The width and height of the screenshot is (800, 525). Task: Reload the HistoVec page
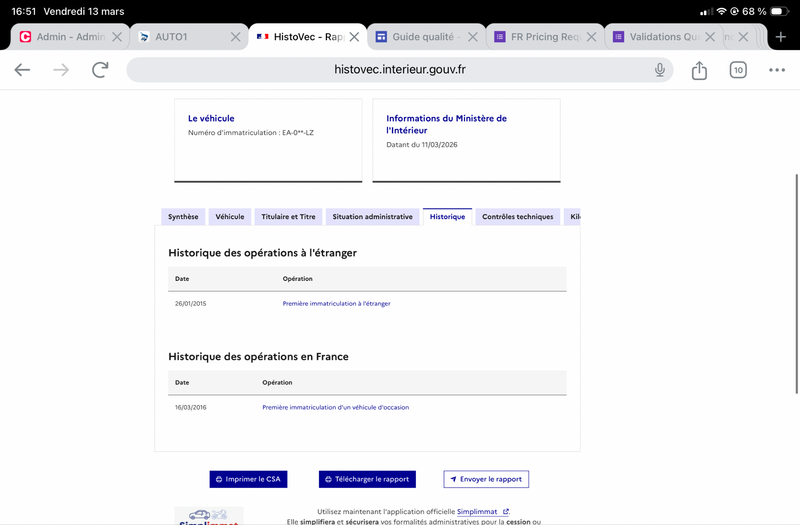click(x=100, y=70)
